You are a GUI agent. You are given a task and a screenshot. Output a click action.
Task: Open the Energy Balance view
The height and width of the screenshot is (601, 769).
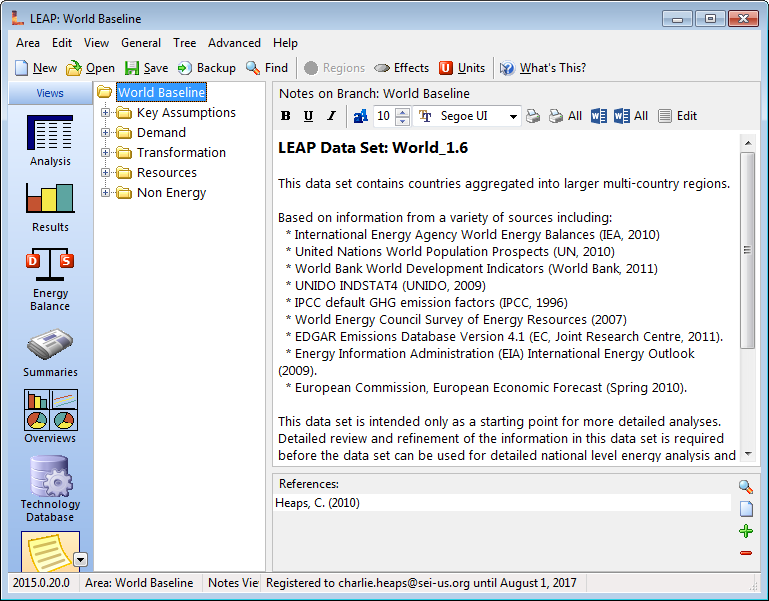(x=50, y=278)
